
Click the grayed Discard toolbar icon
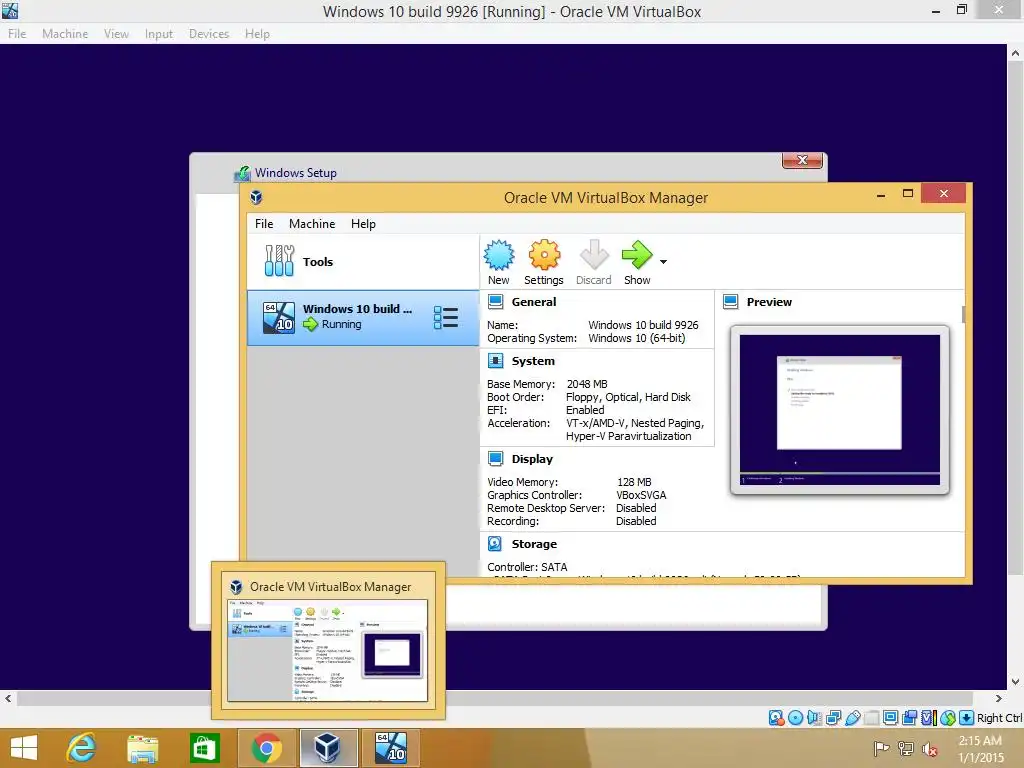coord(594,255)
